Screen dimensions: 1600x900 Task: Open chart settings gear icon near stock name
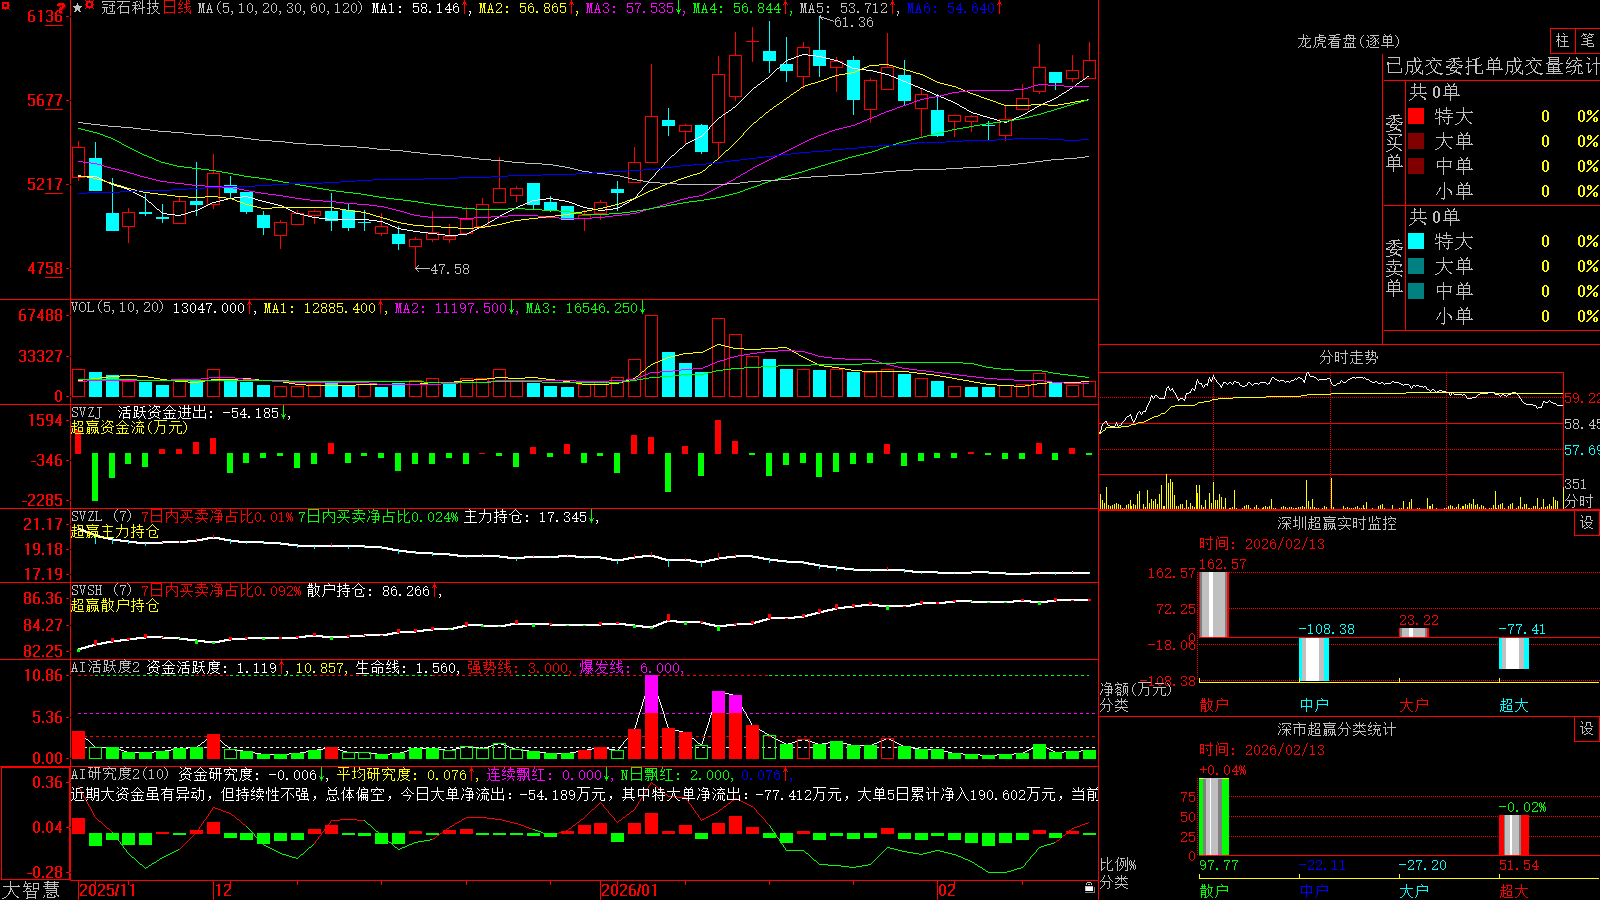[x=91, y=7]
